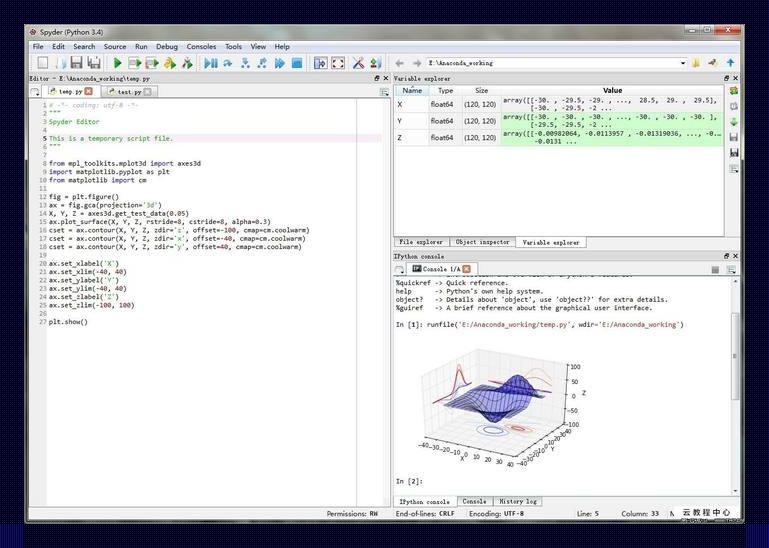The width and height of the screenshot is (769, 548).
Task: Open the Source menu
Action: pyautogui.click(x=115, y=47)
